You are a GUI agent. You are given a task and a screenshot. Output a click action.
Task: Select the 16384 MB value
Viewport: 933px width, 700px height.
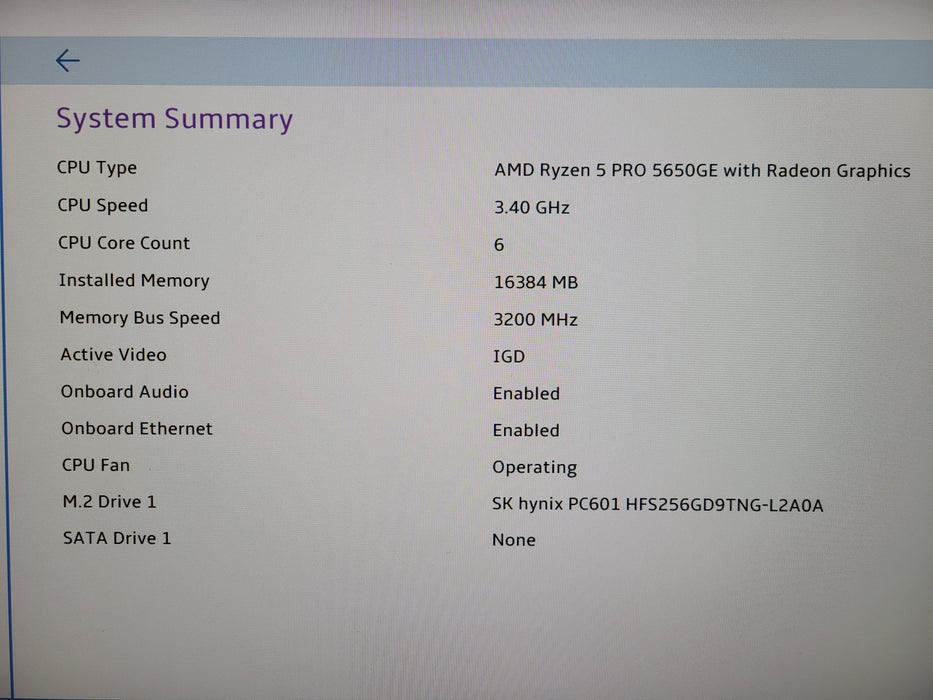536,282
